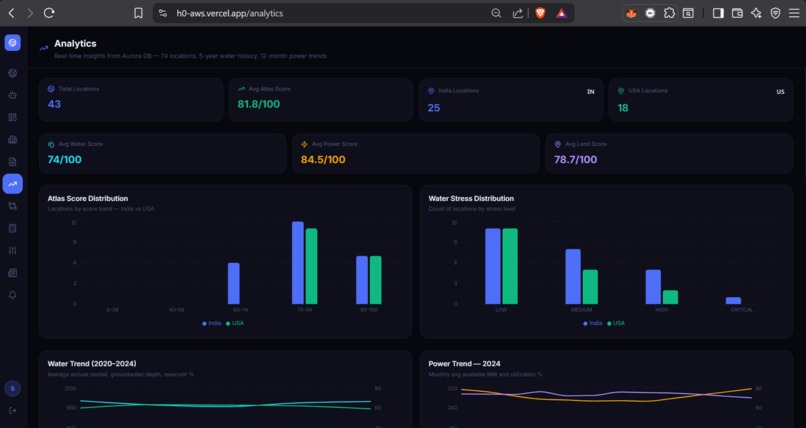This screenshot has height=428, width=806.
Task: Click the USA Locations count 18
Action: point(623,108)
